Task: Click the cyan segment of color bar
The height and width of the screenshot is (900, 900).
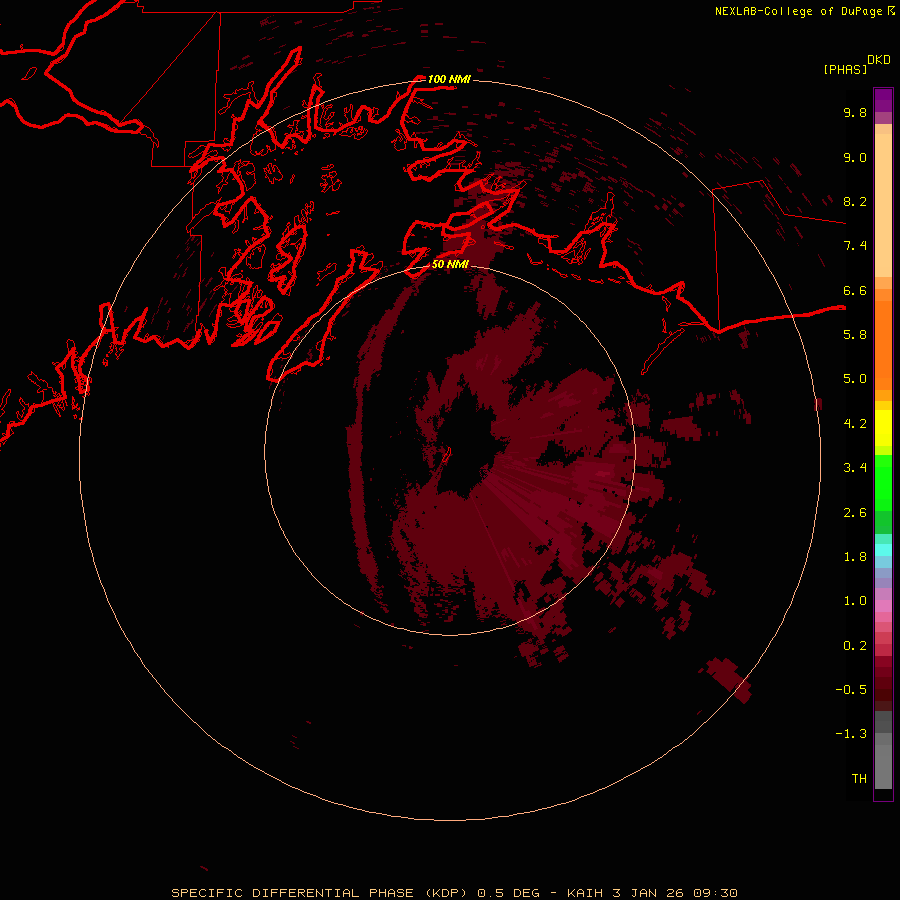Action: click(x=883, y=549)
